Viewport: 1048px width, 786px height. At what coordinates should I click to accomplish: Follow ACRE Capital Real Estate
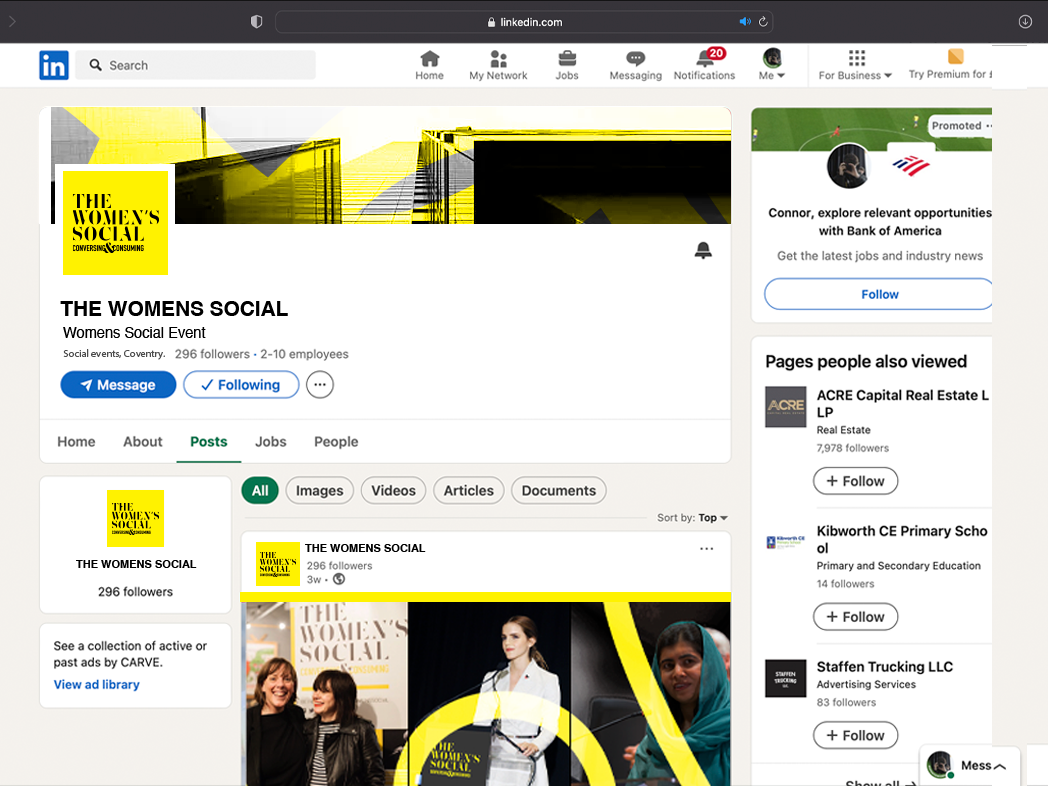856,481
